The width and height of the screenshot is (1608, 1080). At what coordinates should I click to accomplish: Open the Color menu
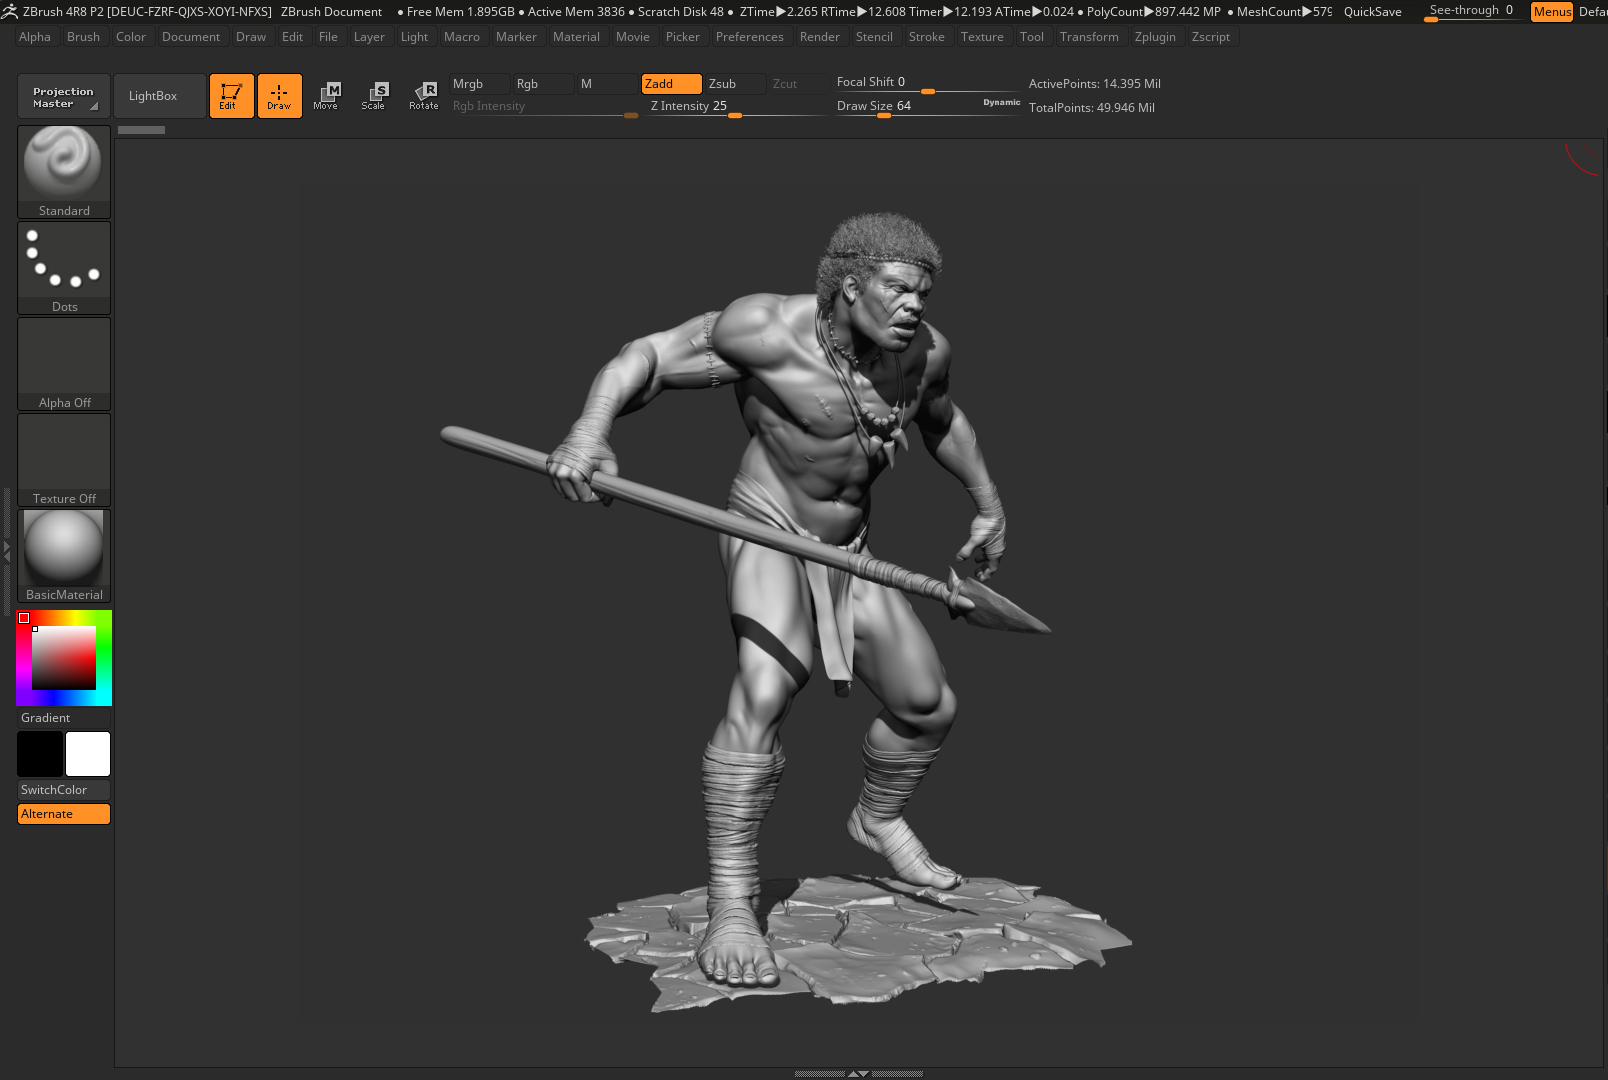131,37
